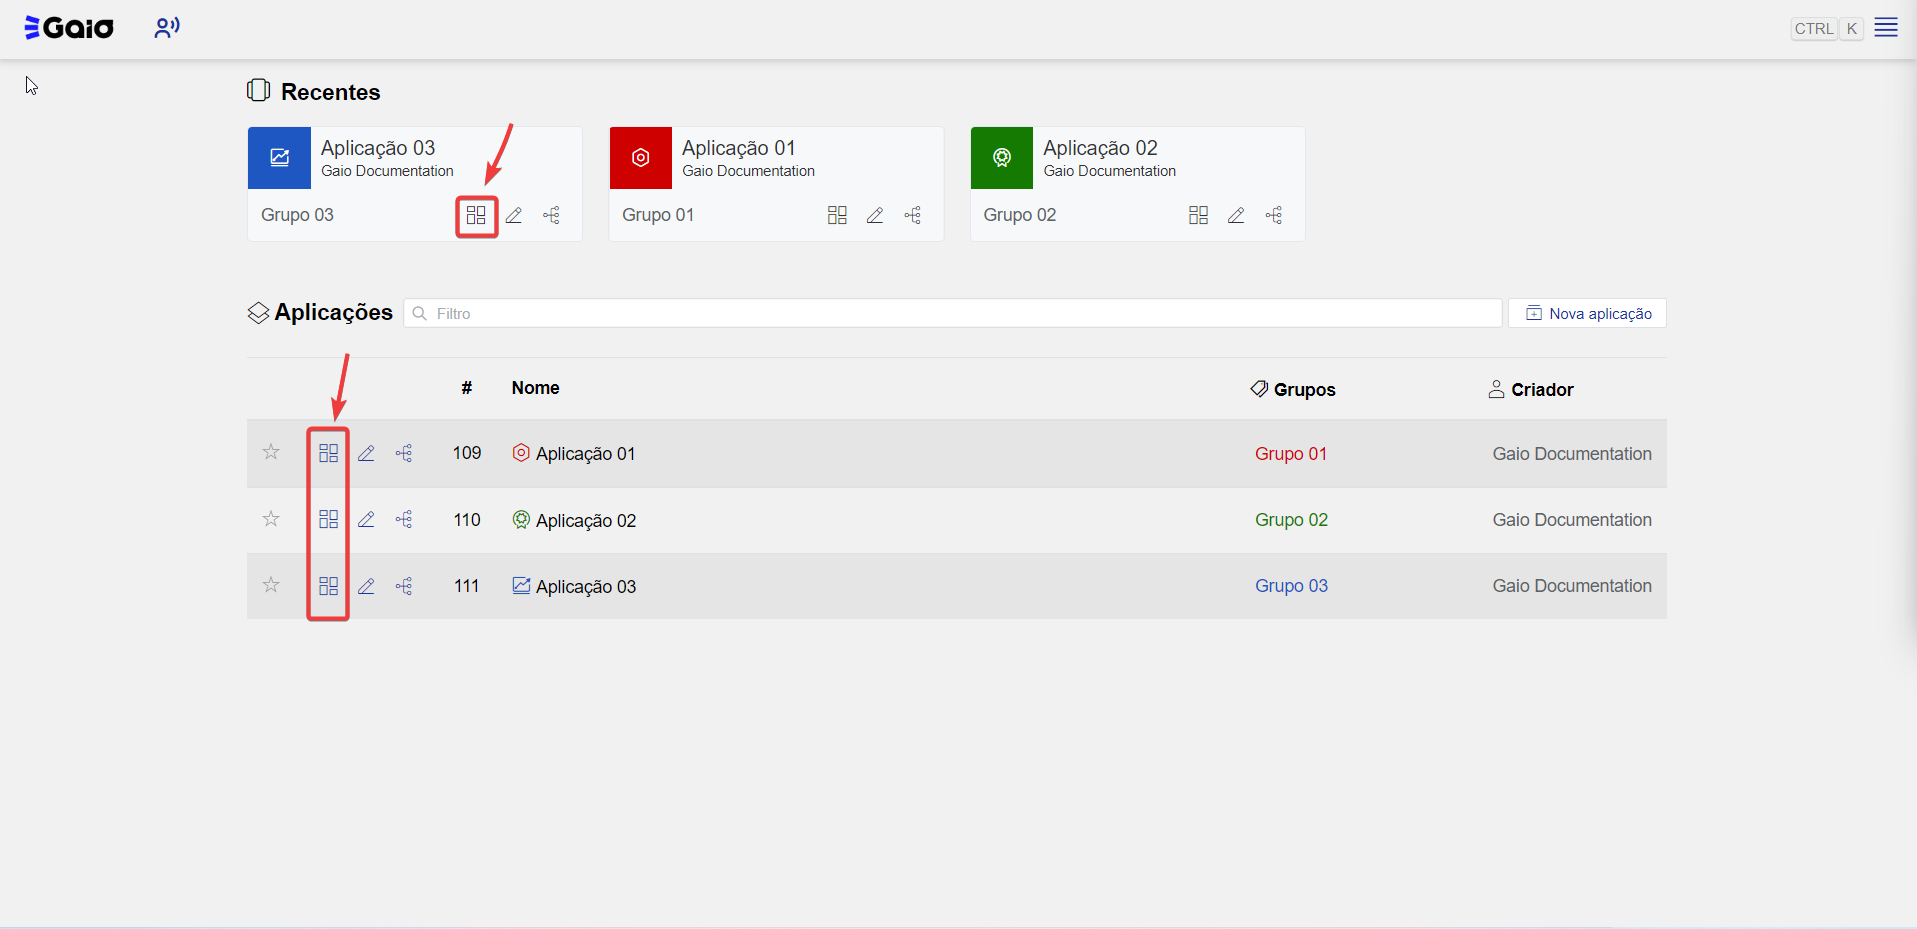1917x929 pixels.
Task: Click the Nova aplicação button
Action: 1587,313
